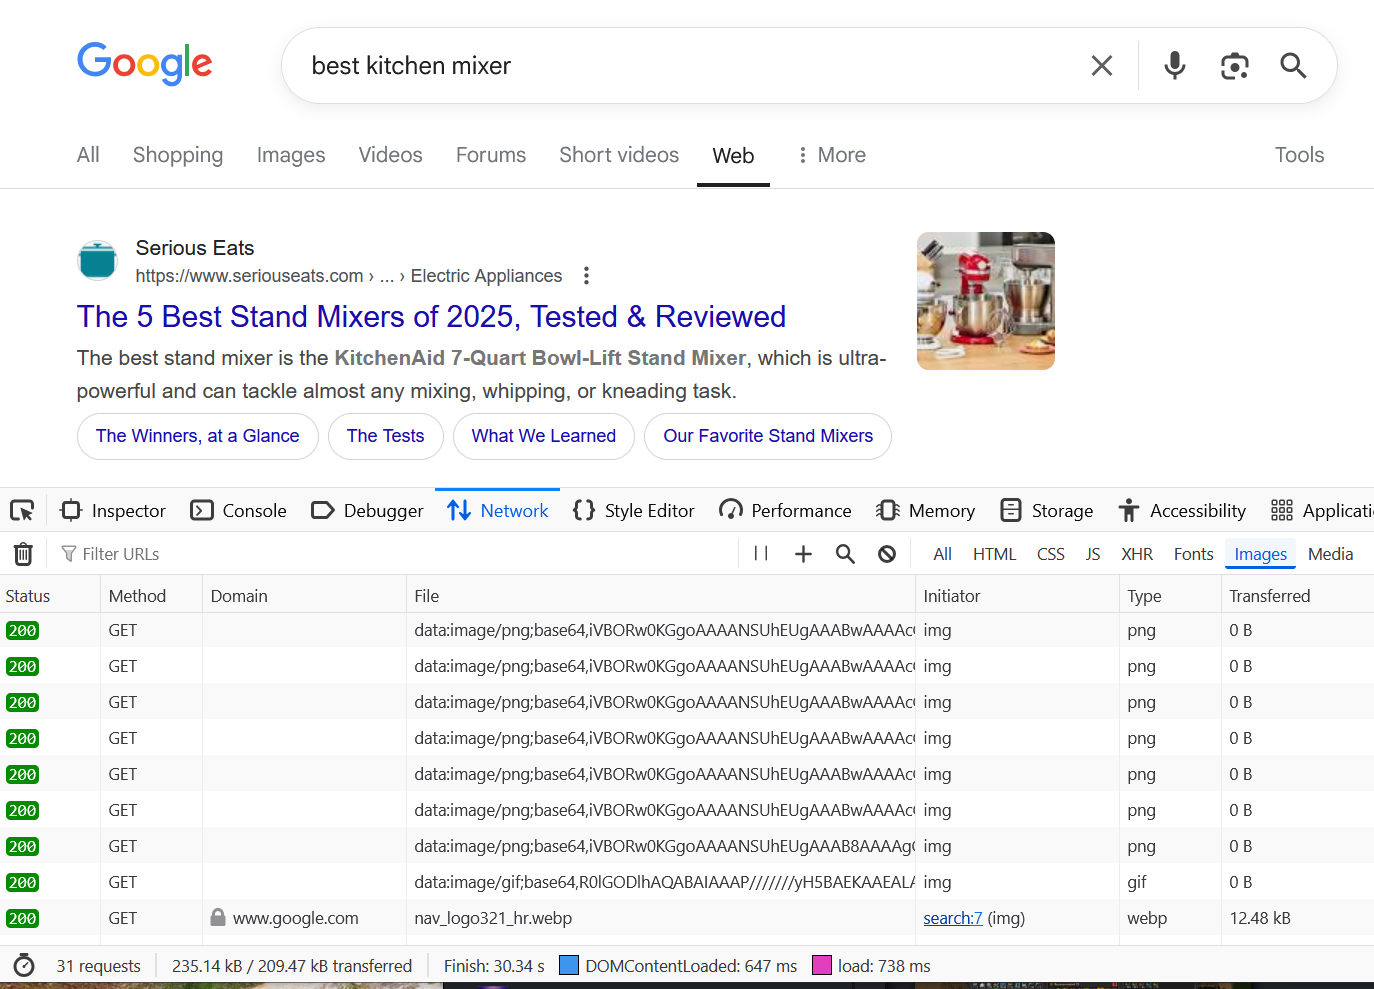Switch to the Forums results tab
1374x989 pixels.
click(491, 155)
